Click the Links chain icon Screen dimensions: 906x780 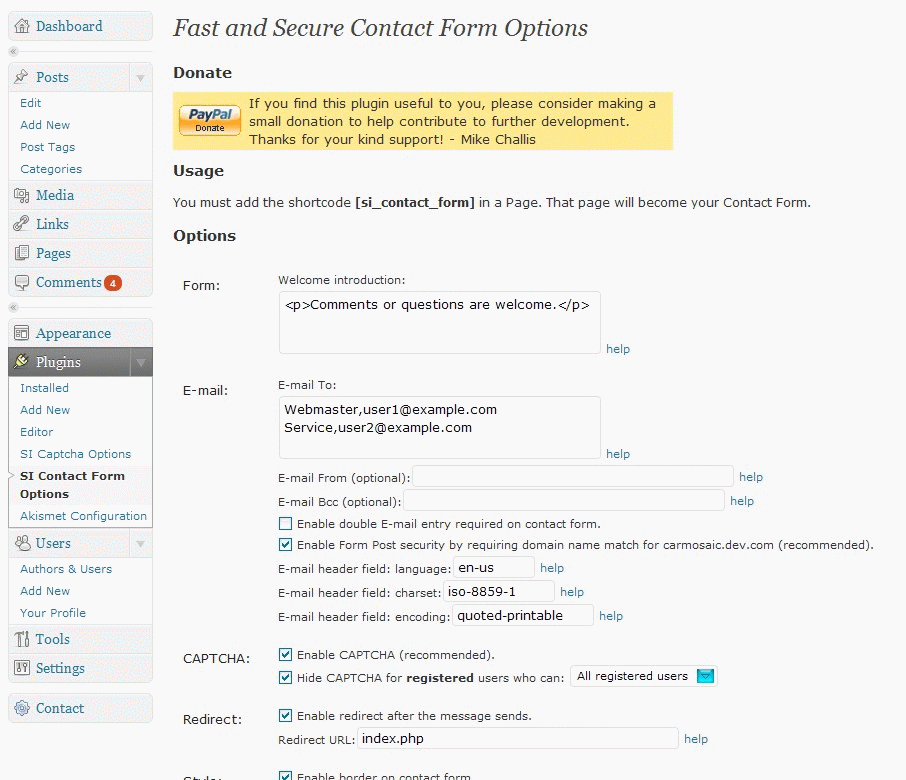tap(22, 224)
